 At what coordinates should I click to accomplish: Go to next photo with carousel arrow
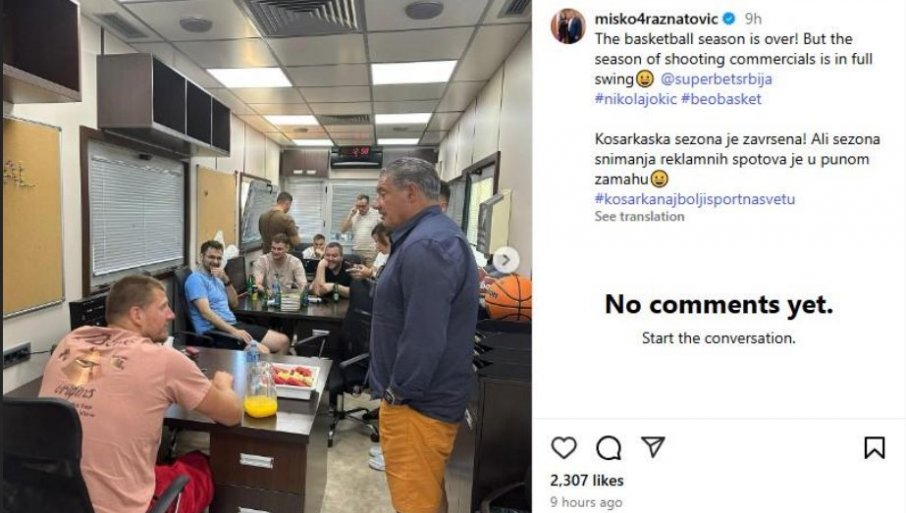tap(505, 261)
